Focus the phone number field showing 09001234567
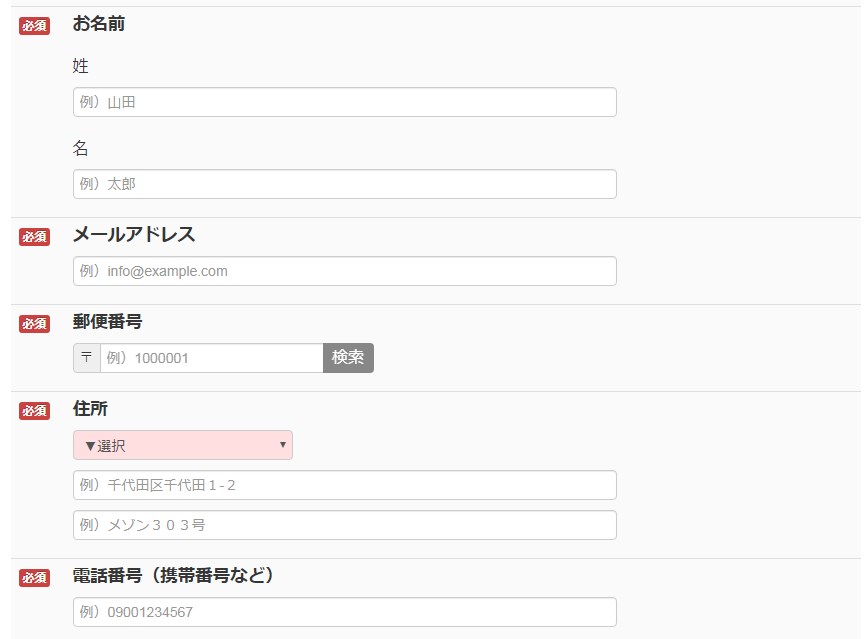The width and height of the screenshot is (868, 639). pos(344,612)
